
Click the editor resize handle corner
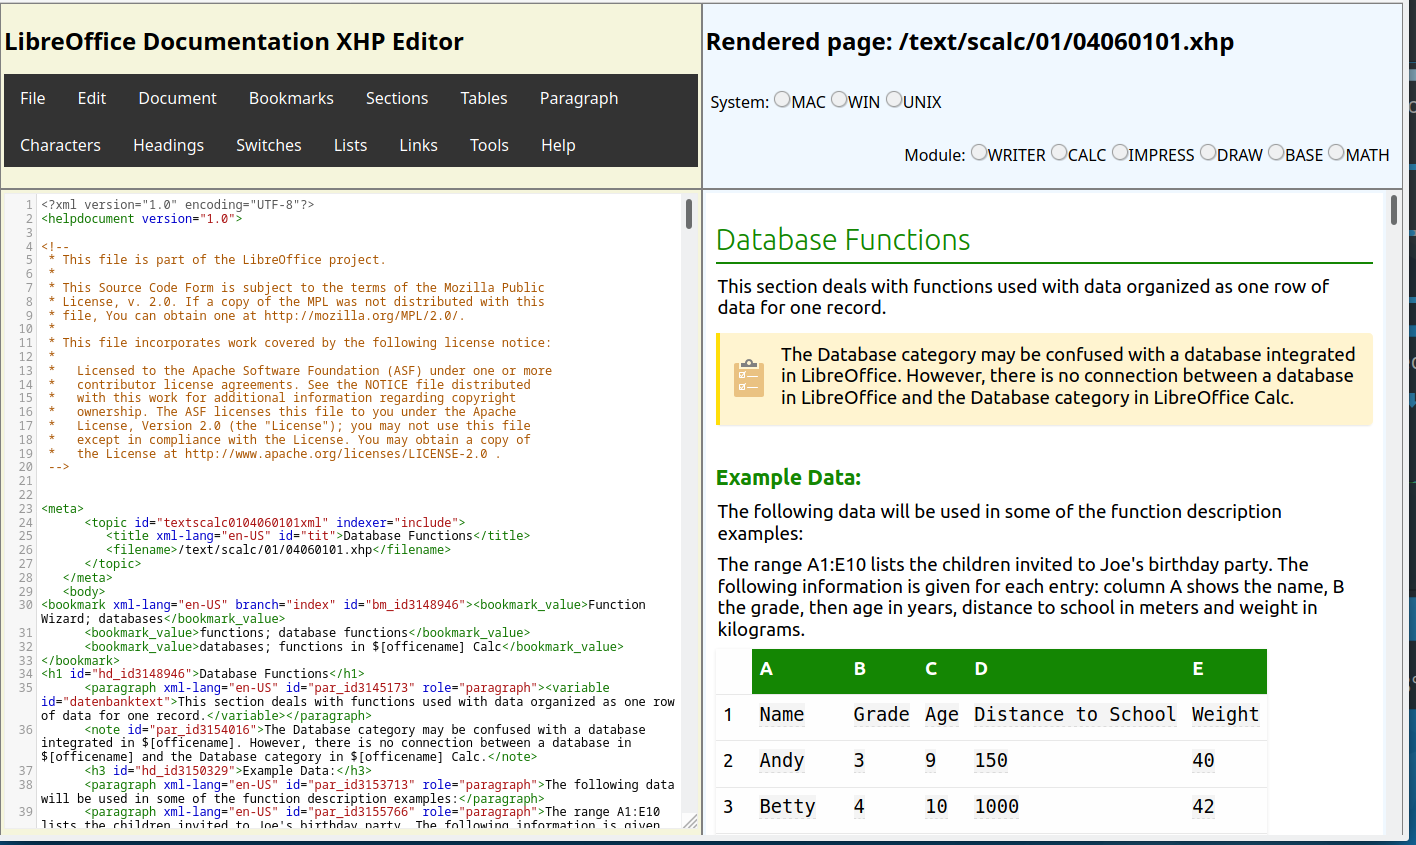[690, 822]
